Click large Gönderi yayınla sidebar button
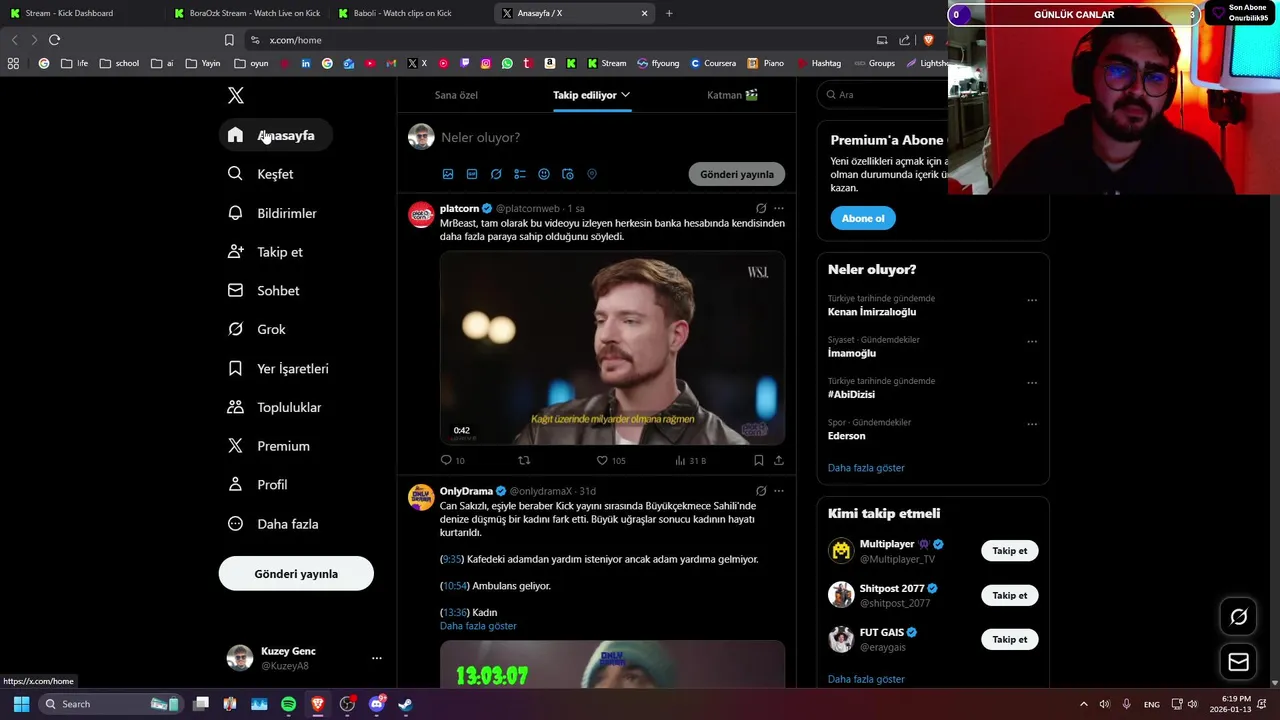1280x720 pixels. coord(296,574)
